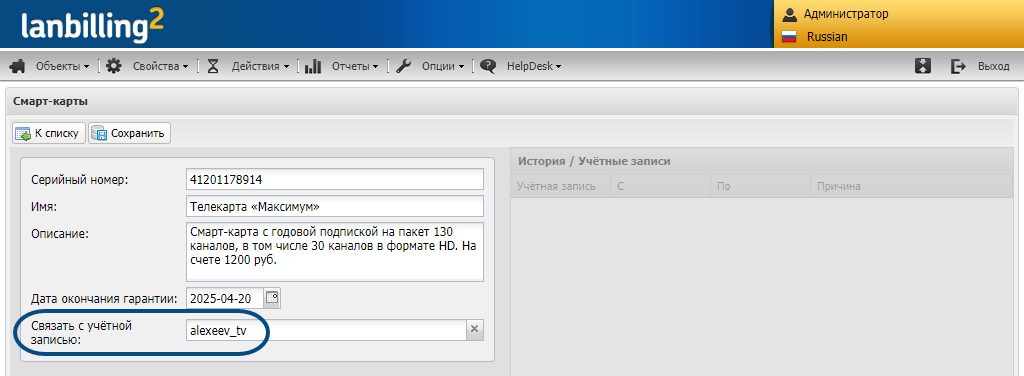Click the gear Properties icon
Screen dimensions: 1024x376
tap(114, 66)
